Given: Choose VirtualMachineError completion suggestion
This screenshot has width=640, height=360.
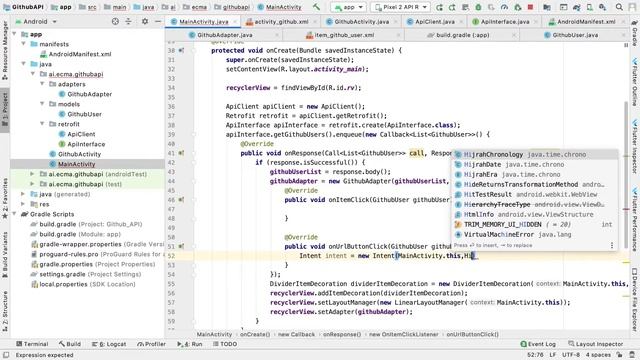Looking at the screenshot, I should (x=534, y=234).
